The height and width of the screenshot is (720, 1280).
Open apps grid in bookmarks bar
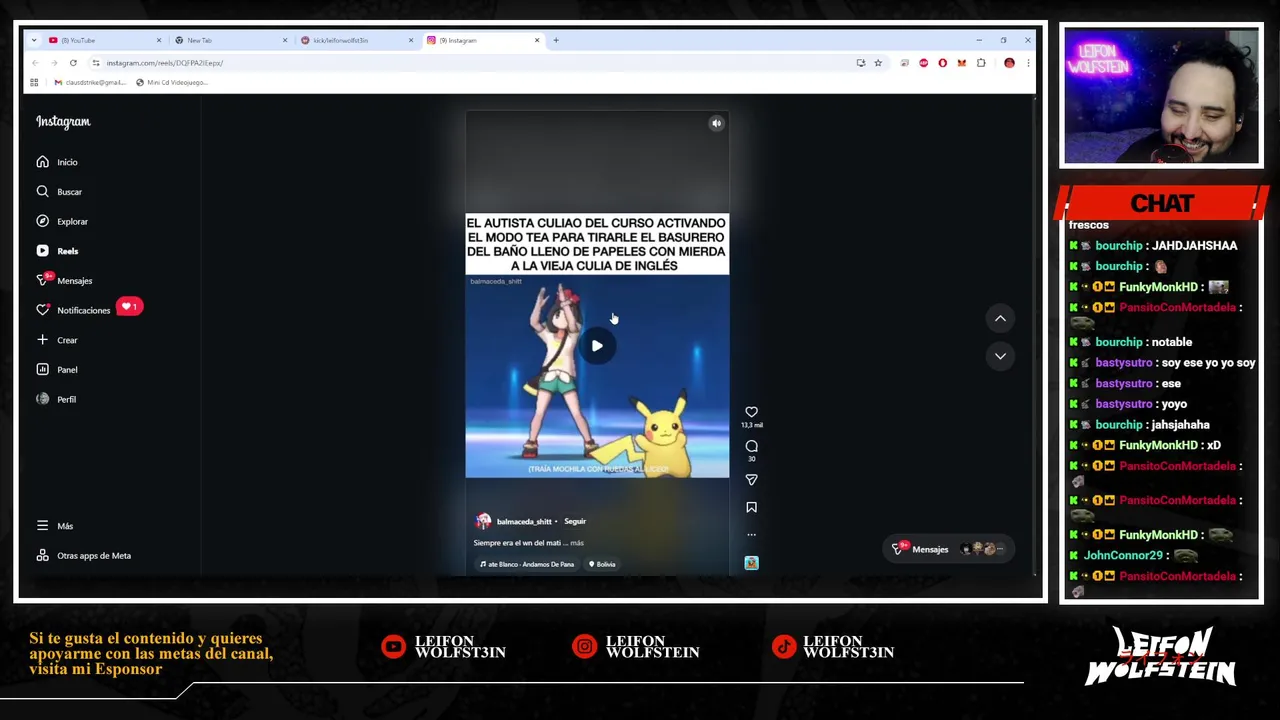[34, 82]
